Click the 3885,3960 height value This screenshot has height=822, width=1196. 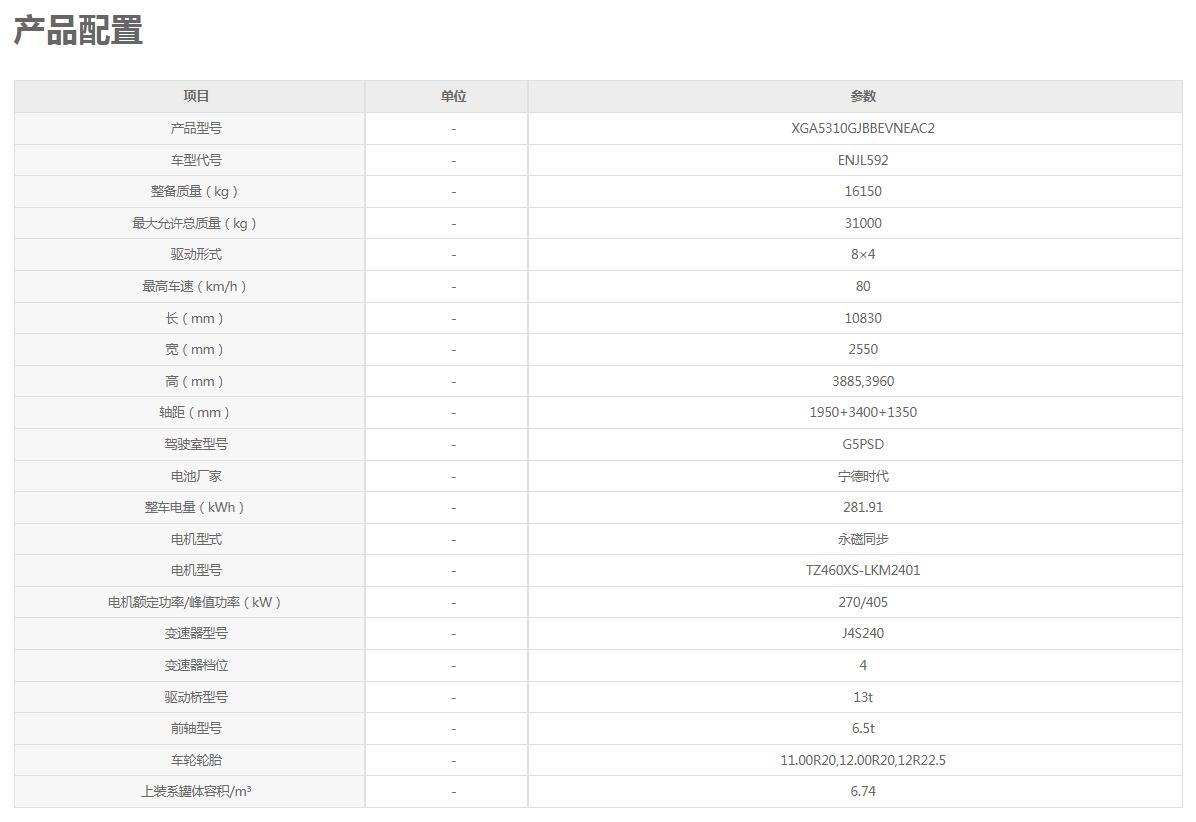click(862, 381)
